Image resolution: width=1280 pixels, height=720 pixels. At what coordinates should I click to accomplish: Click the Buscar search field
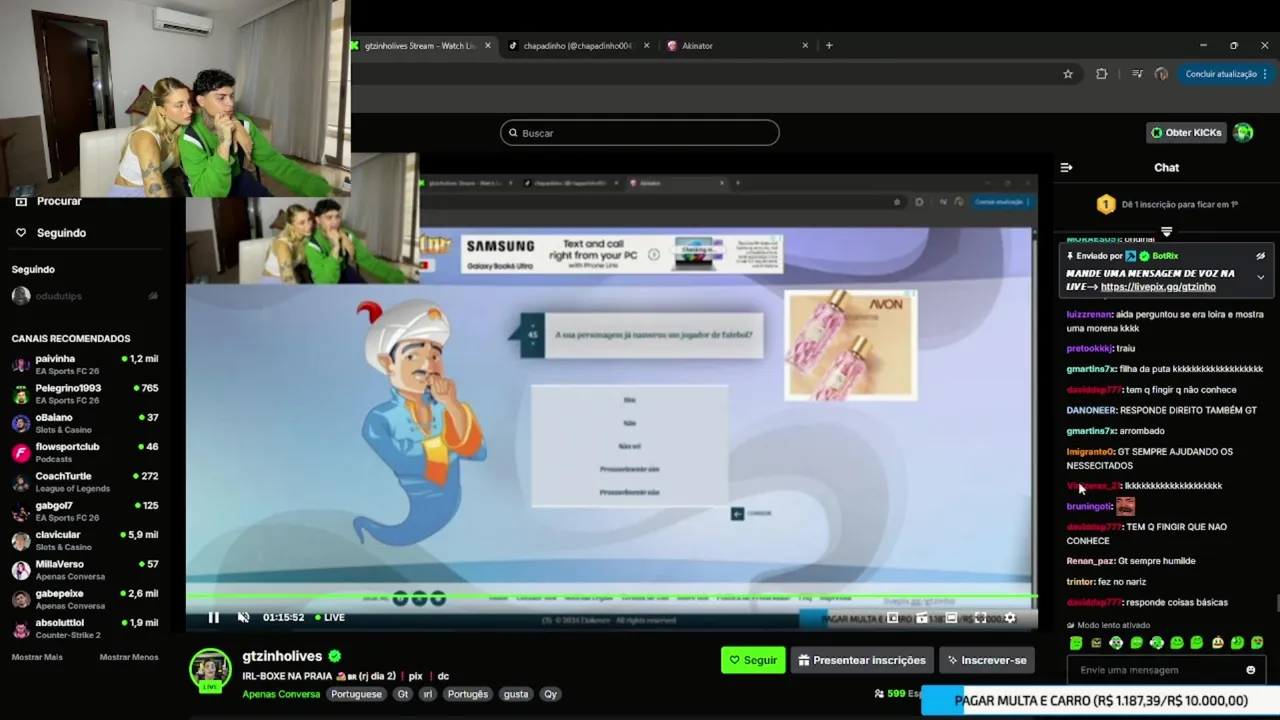point(640,133)
